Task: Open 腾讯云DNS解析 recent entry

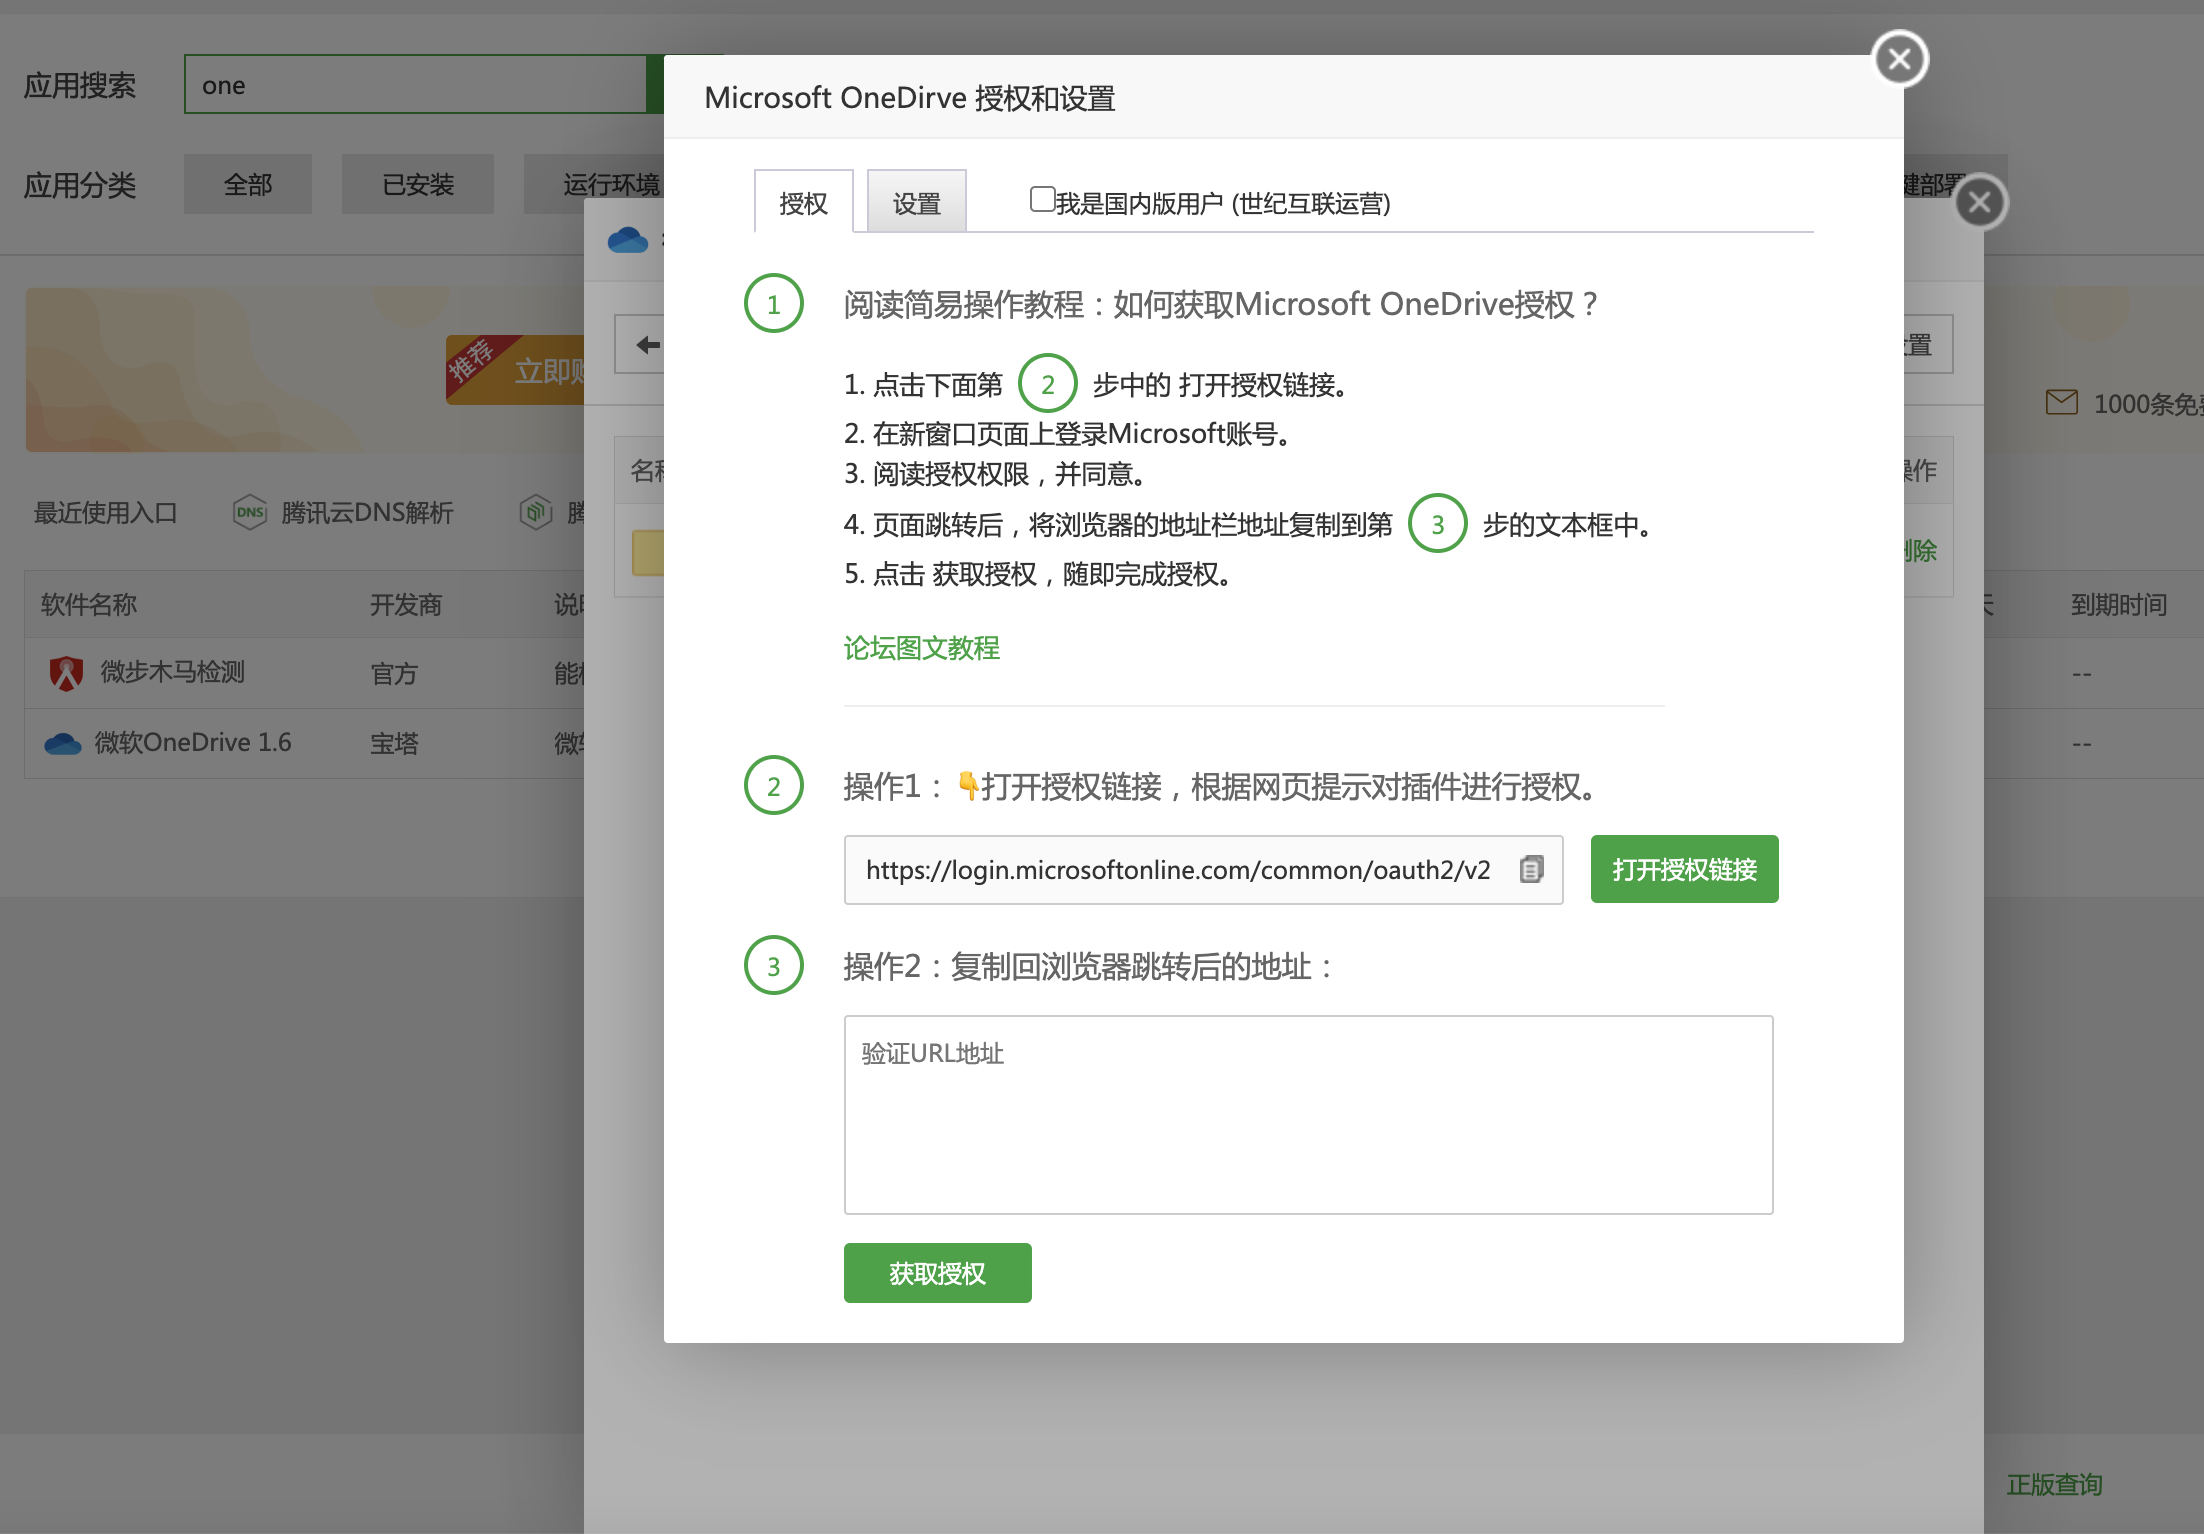Action: pos(366,513)
